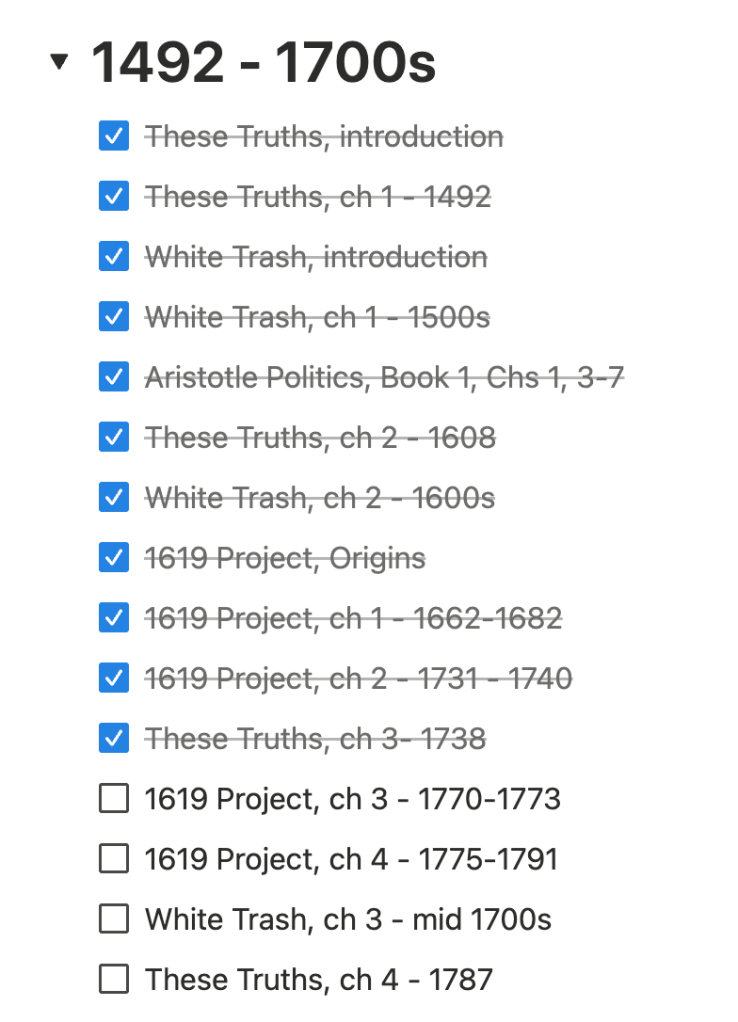
Task: Uncheck These Truths, ch 3- 1738
Action: [x=114, y=739]
